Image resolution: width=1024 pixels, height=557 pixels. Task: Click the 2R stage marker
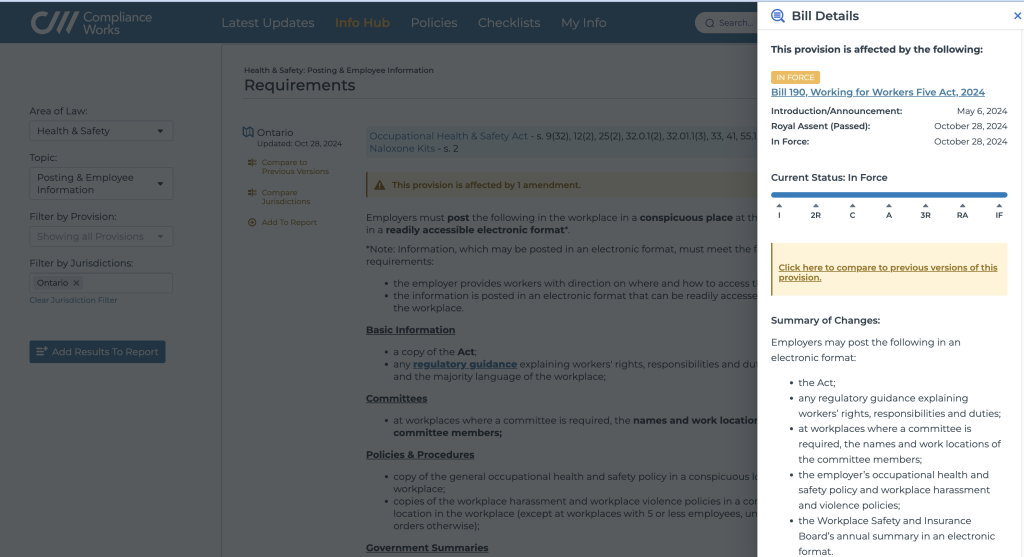[816, 212]
